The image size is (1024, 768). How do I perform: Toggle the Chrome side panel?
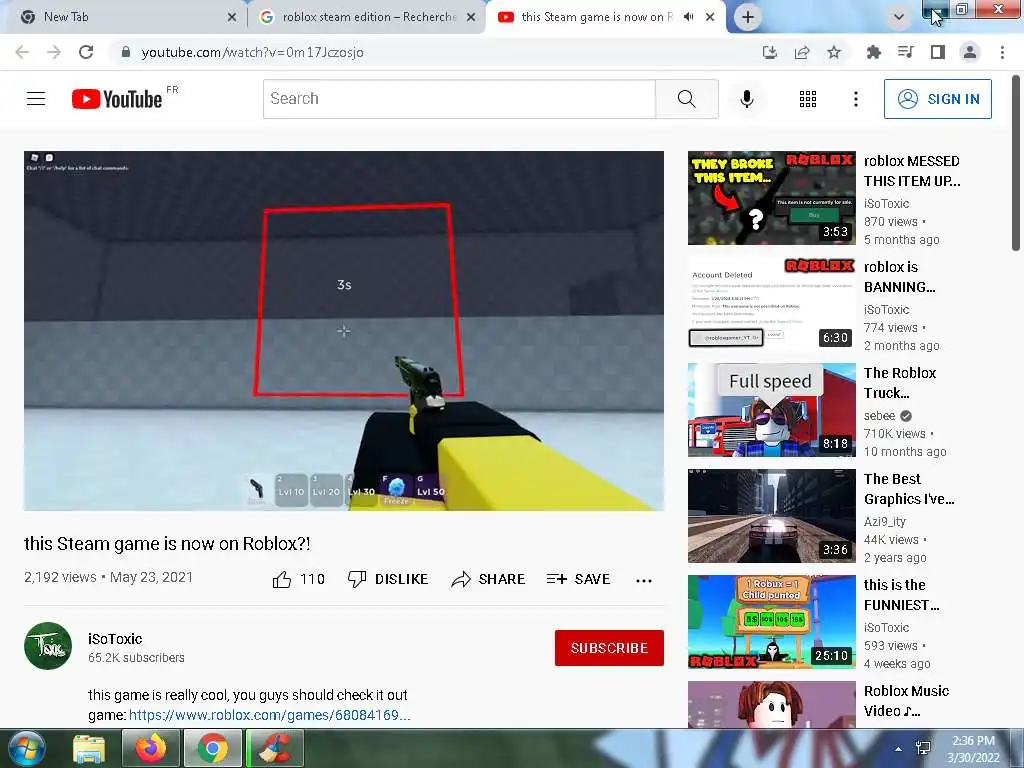938,52
